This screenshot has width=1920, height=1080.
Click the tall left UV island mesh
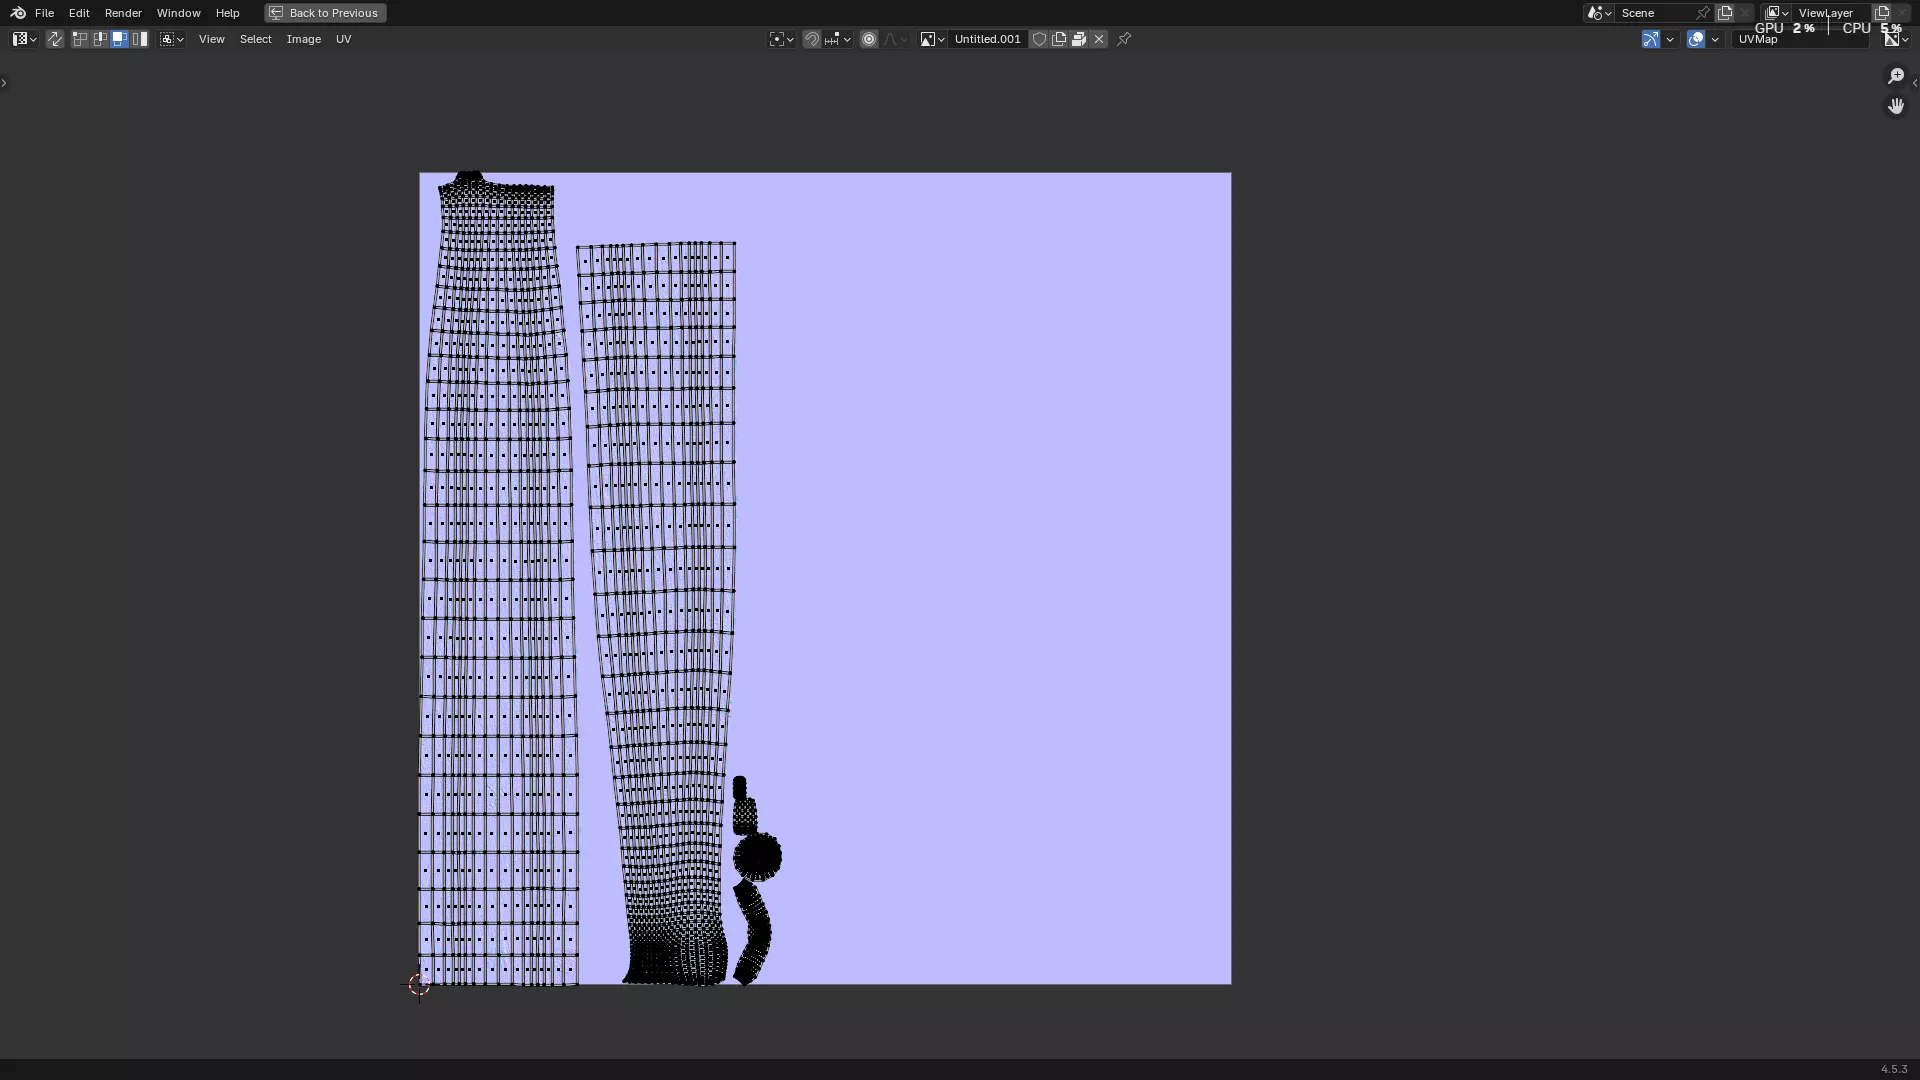tap(498, 580)
